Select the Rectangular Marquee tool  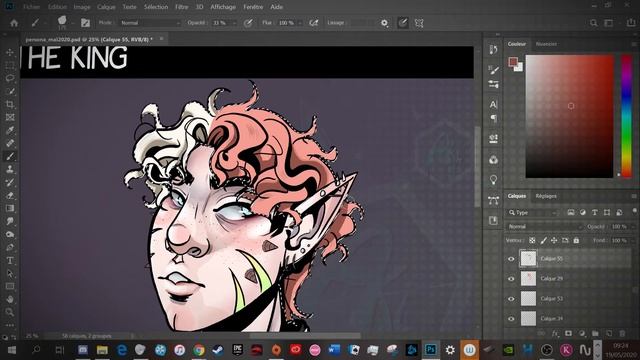click(10, 65)
